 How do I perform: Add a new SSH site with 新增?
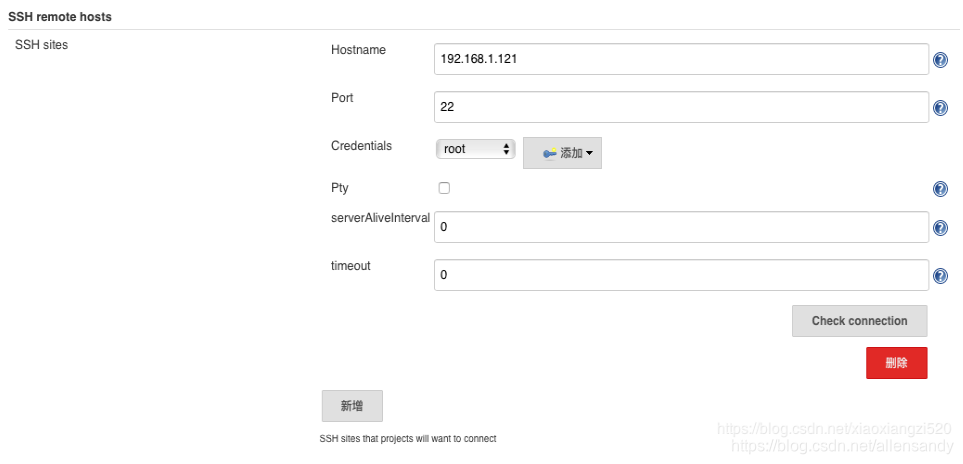tap(352, 406)
